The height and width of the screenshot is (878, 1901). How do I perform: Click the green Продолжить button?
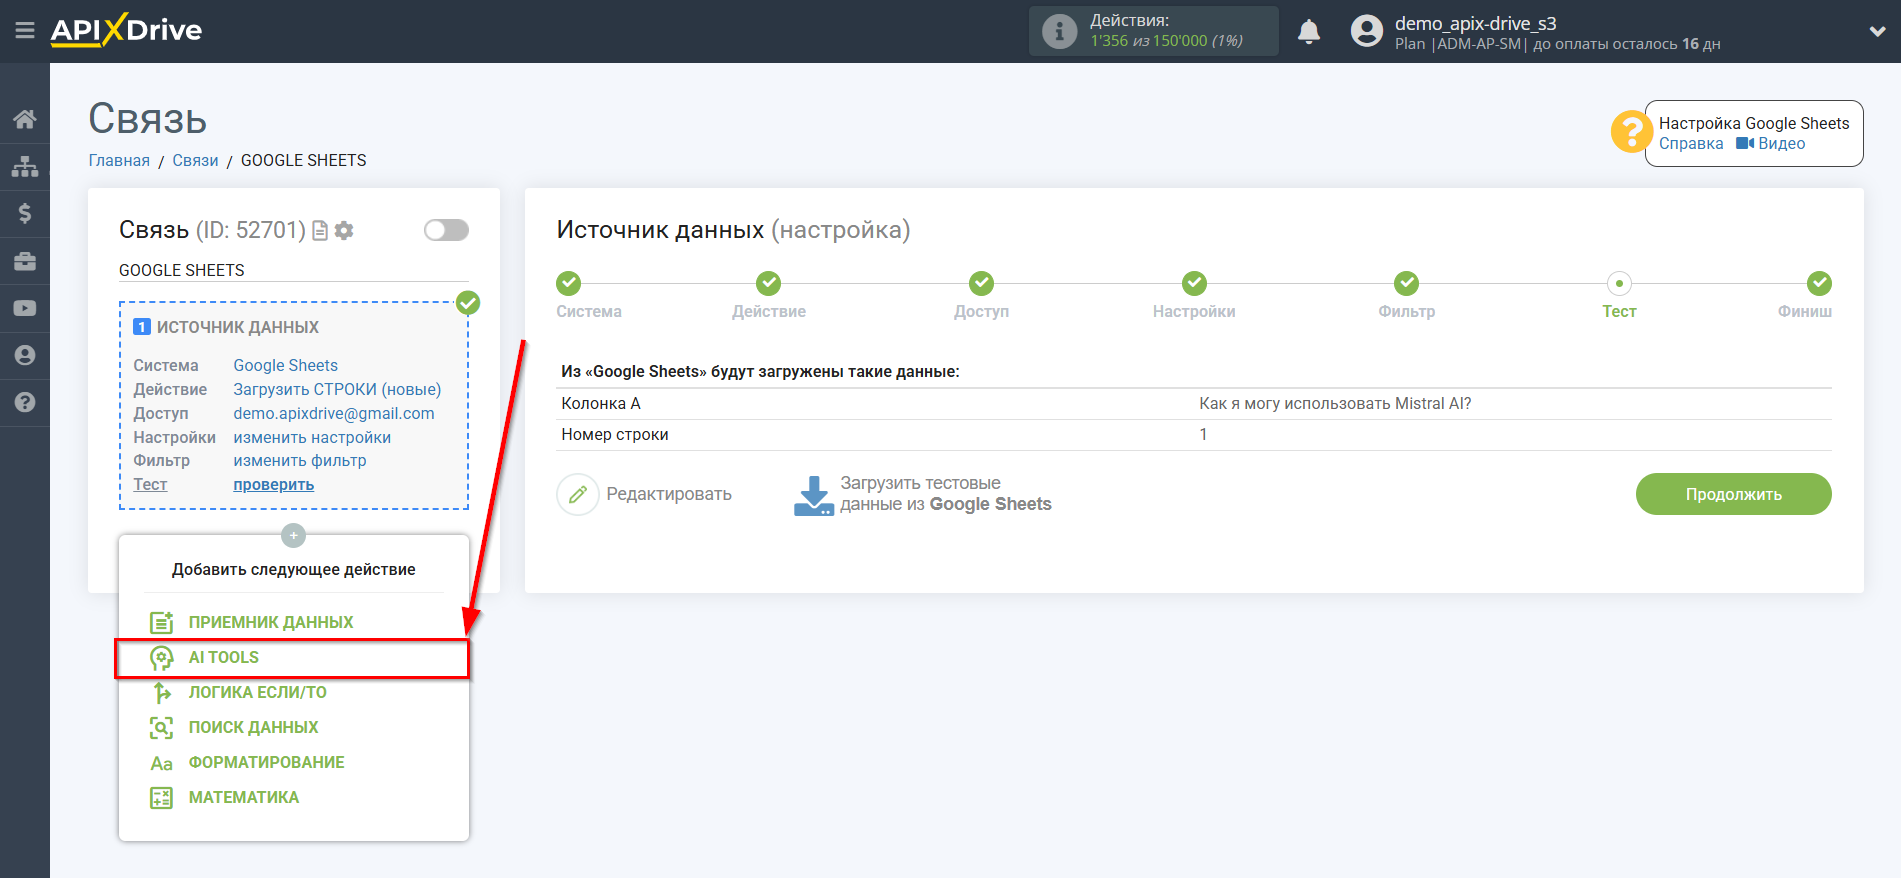pos(1733,494)
